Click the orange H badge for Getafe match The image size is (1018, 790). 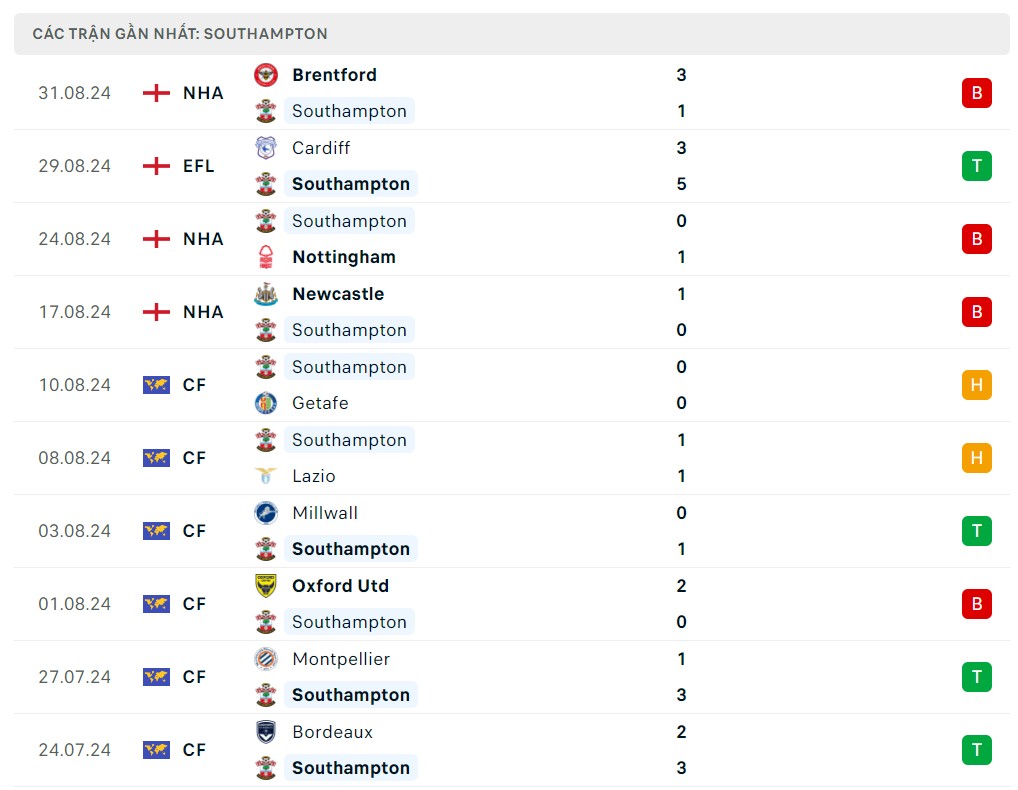[x=976, y=385]
